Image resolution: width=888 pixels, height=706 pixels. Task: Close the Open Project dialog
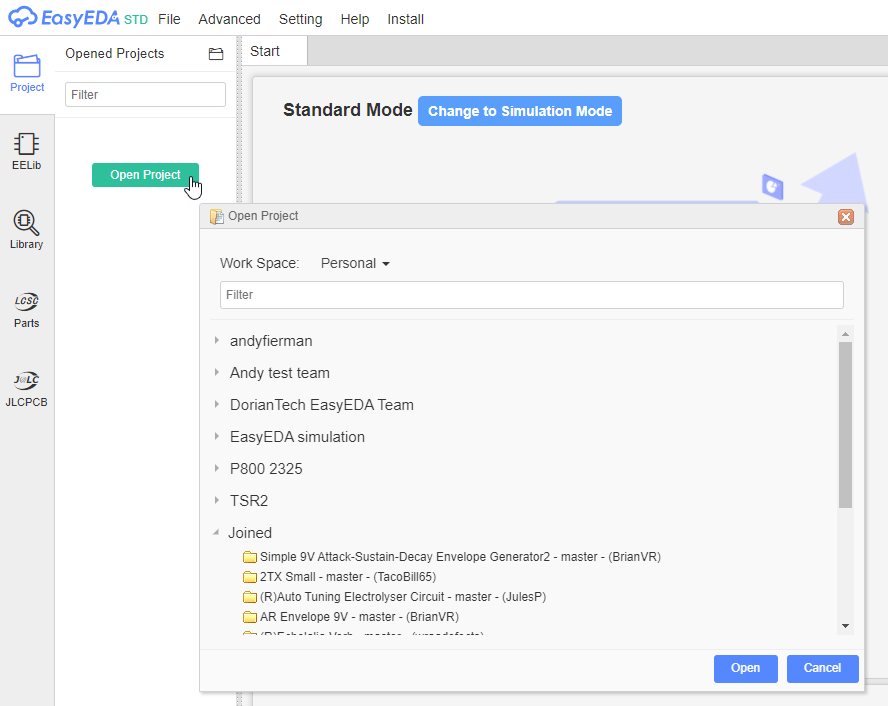(x=846, y=217)
